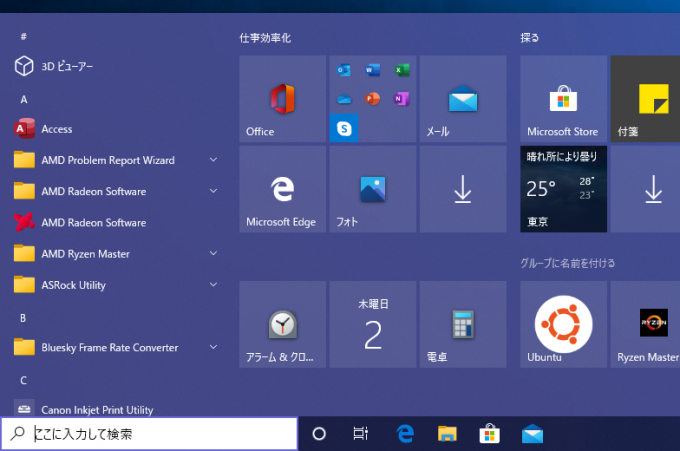Open the Office tile
Viewport: 680px width, 451px height.
point(282,98)
